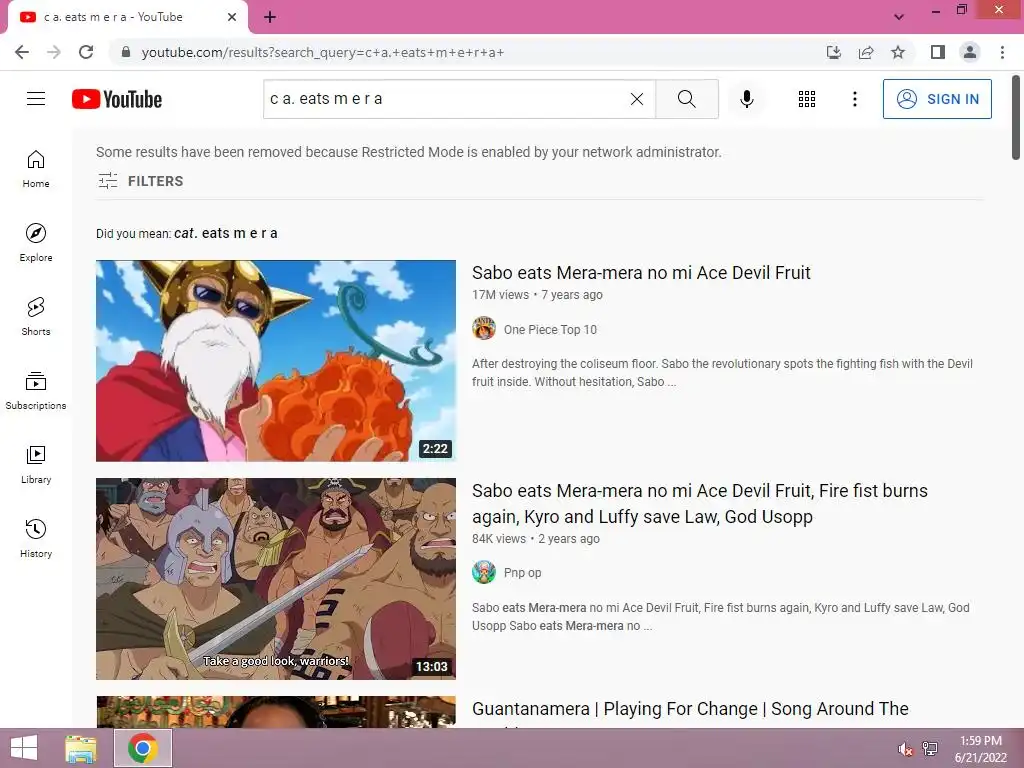Open the Guantanamera Playing For Change title
This screenshot has width=1024, height=768.
tap(690, 709)
